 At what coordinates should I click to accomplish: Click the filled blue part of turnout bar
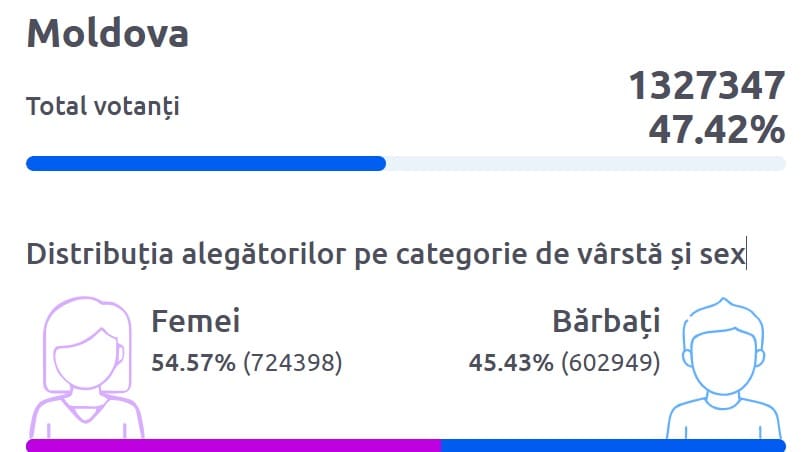(205, 164)
